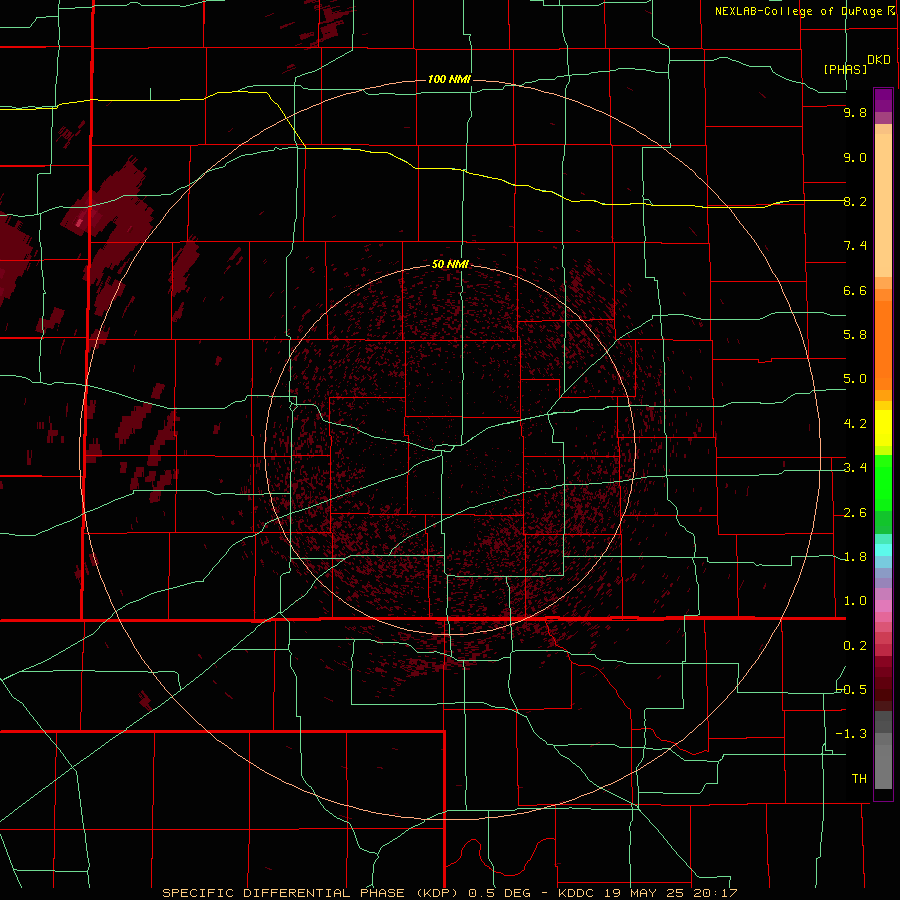Select the 8.2 scale value
Image resolution: width=900 pixels, height=900 pixels.
855,201
